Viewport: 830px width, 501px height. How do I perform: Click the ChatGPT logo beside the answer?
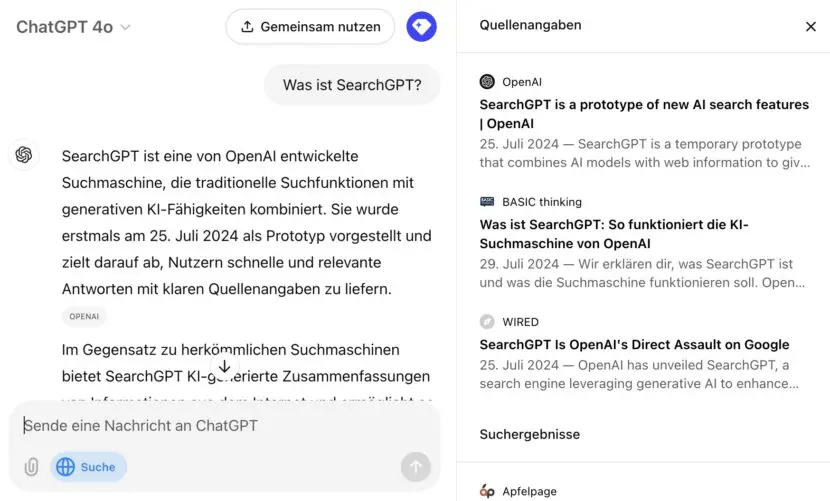pos(24,155)
